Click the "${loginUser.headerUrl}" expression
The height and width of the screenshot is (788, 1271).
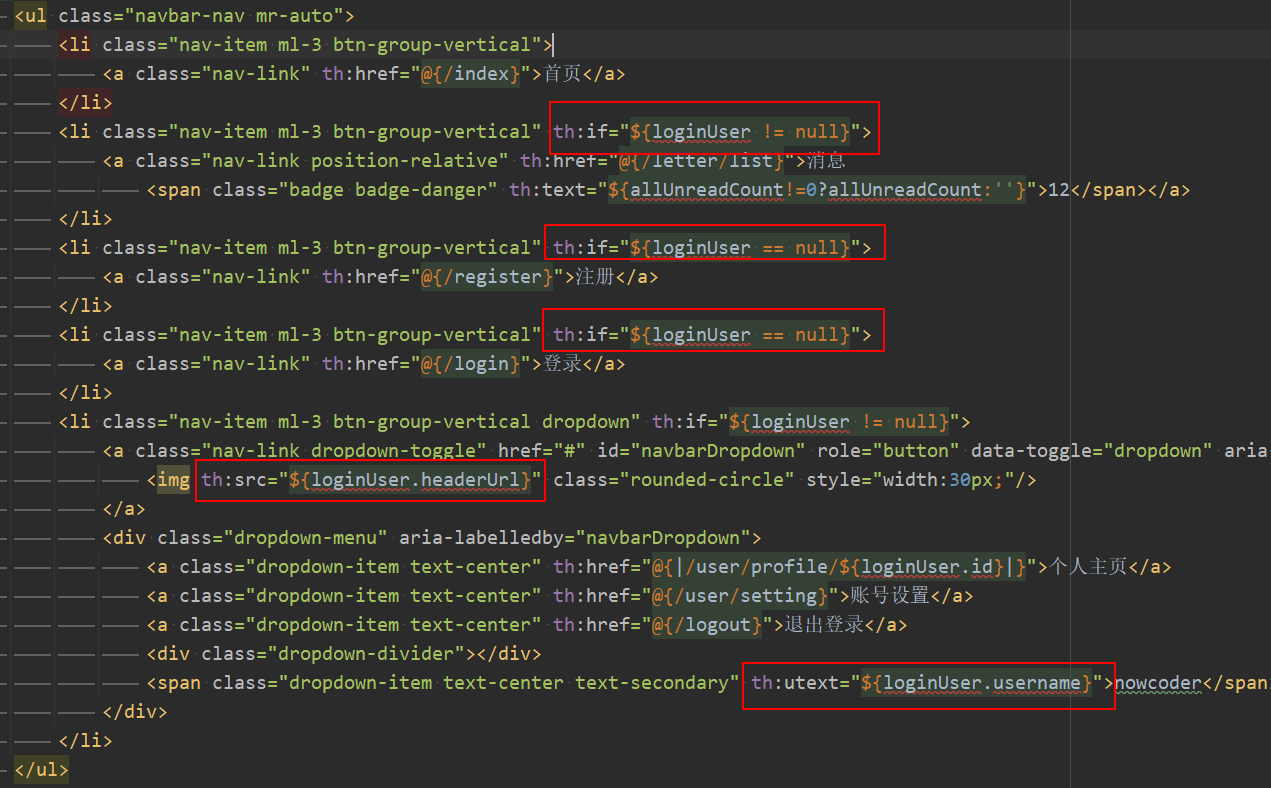pos(410,479)
